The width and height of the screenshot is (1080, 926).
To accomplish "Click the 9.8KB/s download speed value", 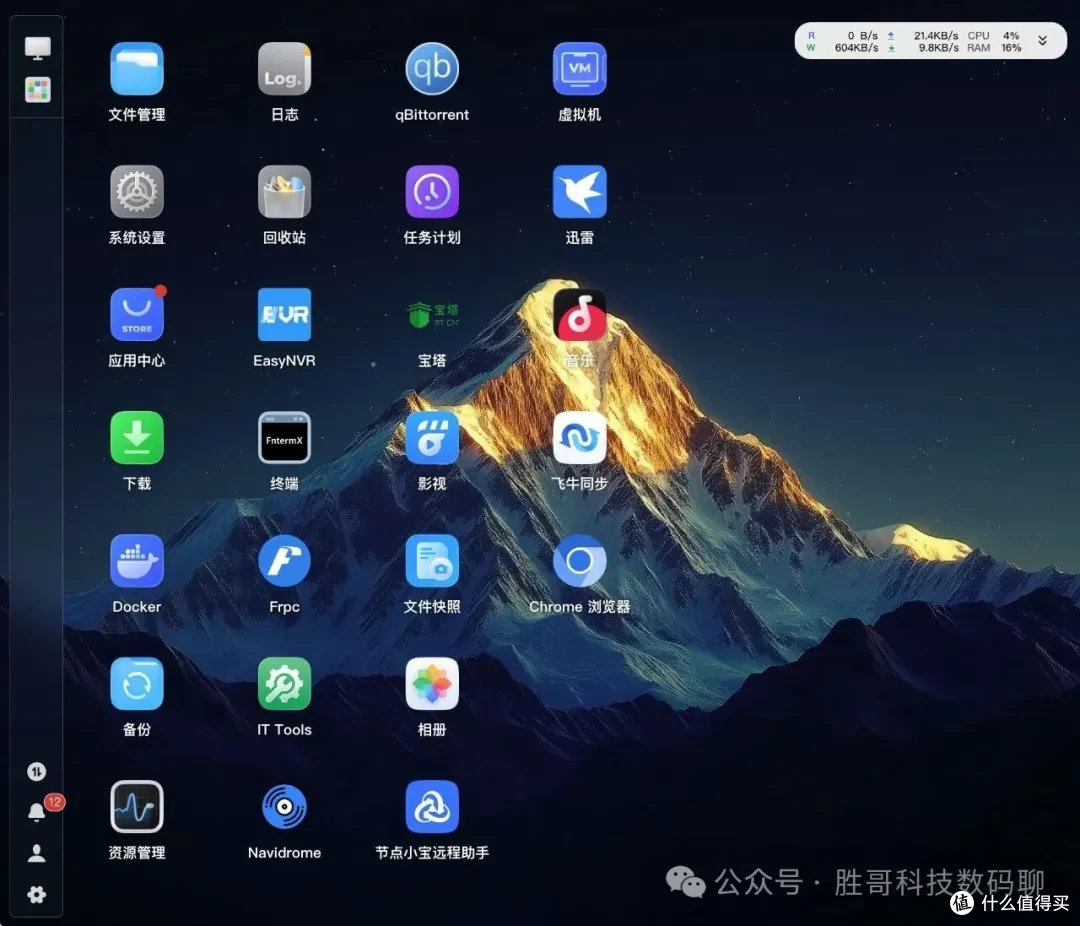I will pyautogui.click(x=938, y=48).
